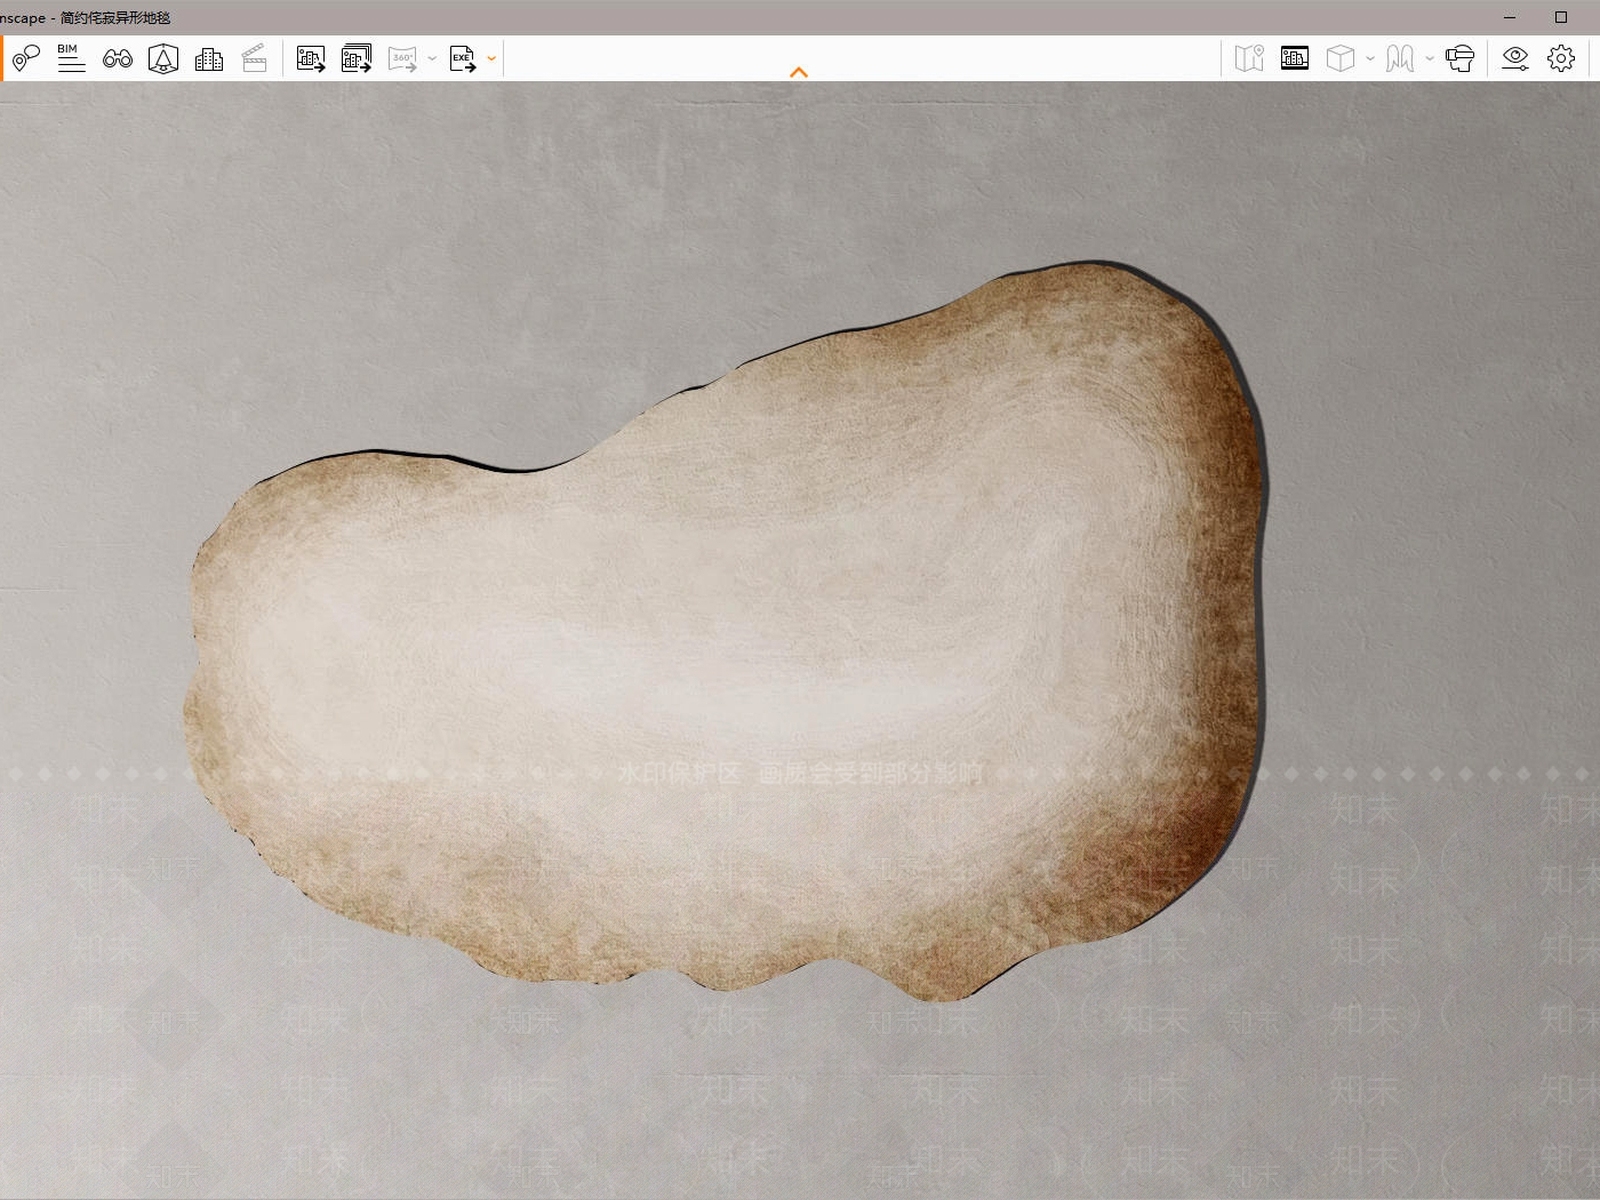Enable the VR headset mode

[1460, 59]
